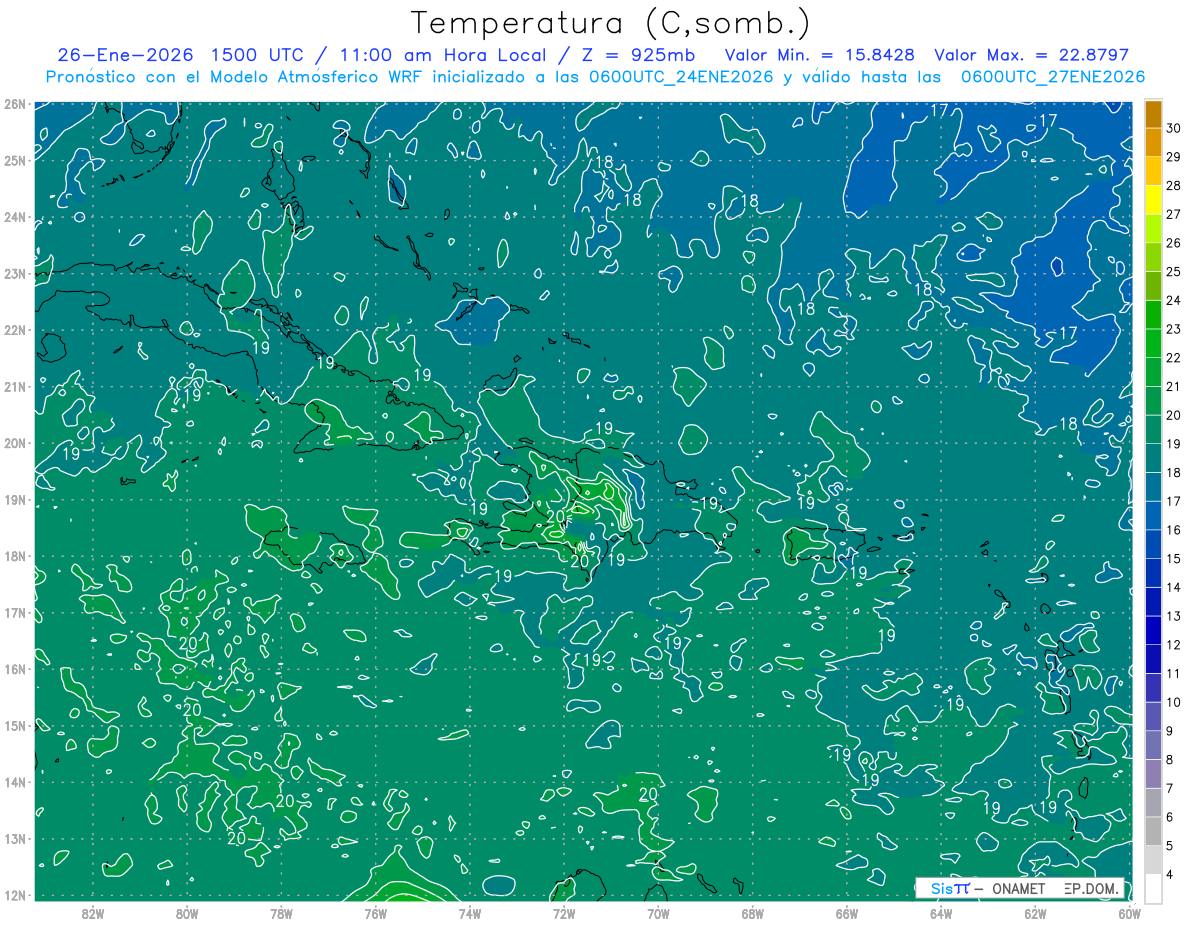1200x927 pixels.
Task: Click the "76W" longitude axis label
Action: [375, 912]
